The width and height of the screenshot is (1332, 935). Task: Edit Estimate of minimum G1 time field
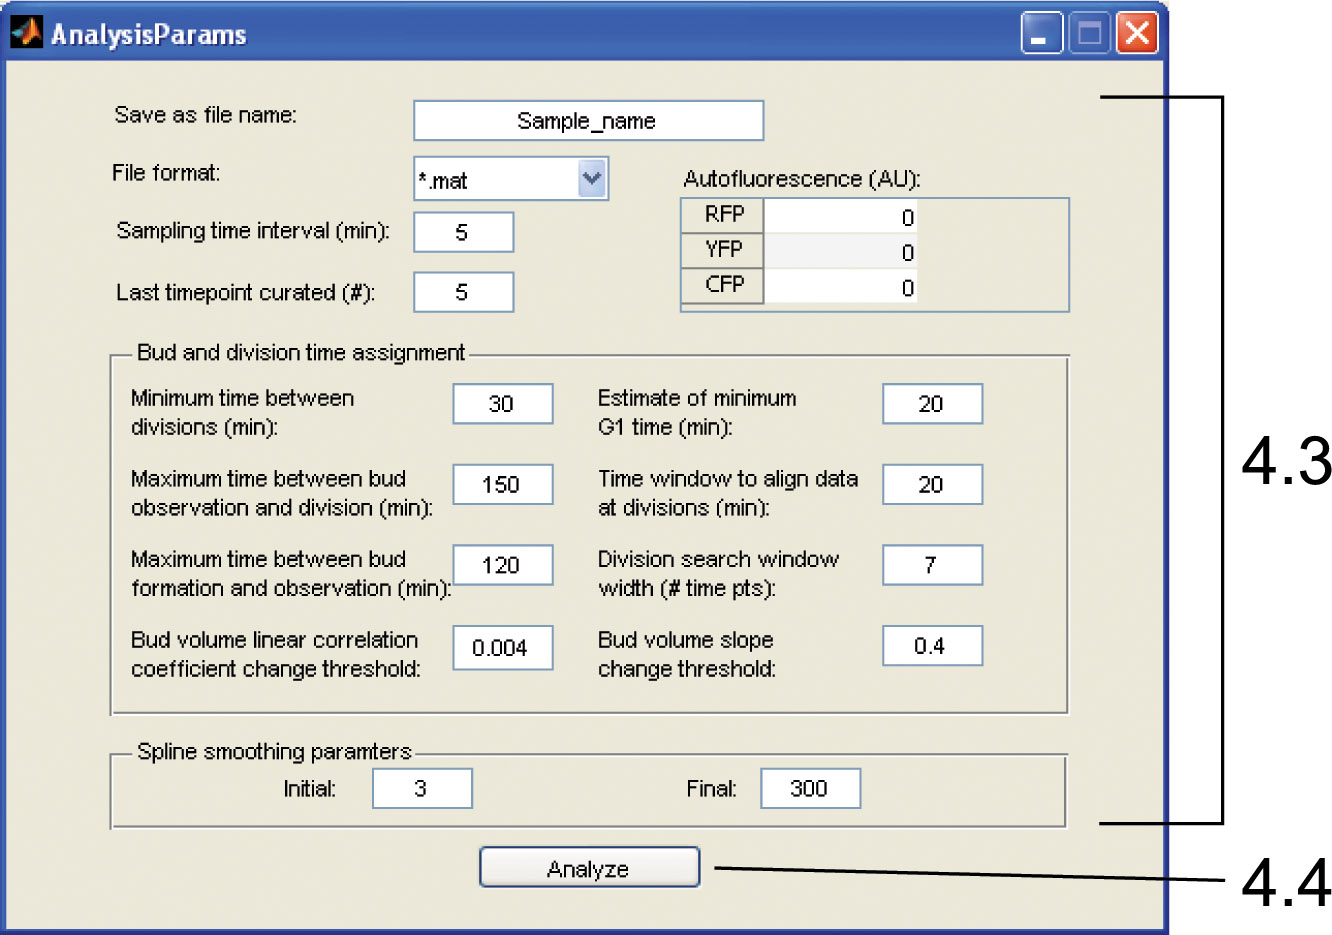click(x=932, y=404)
